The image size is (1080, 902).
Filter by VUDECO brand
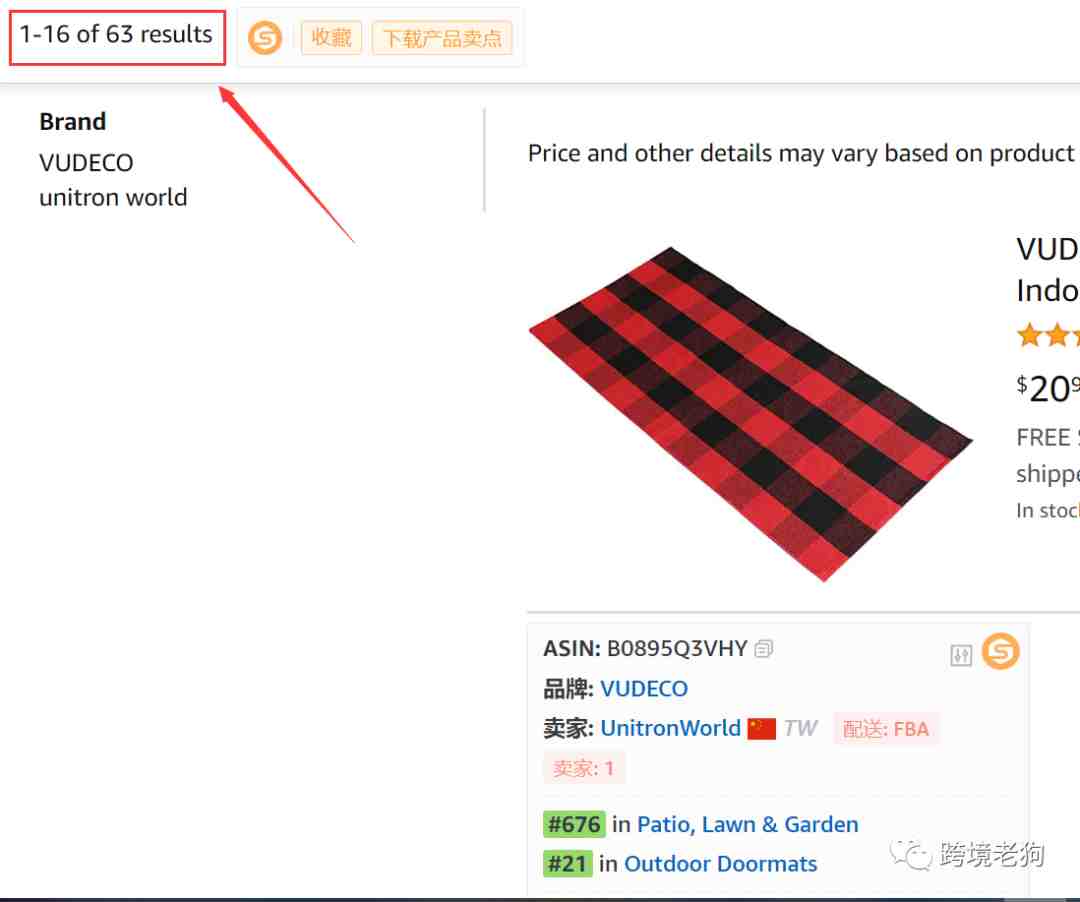(x=86, y=162)
